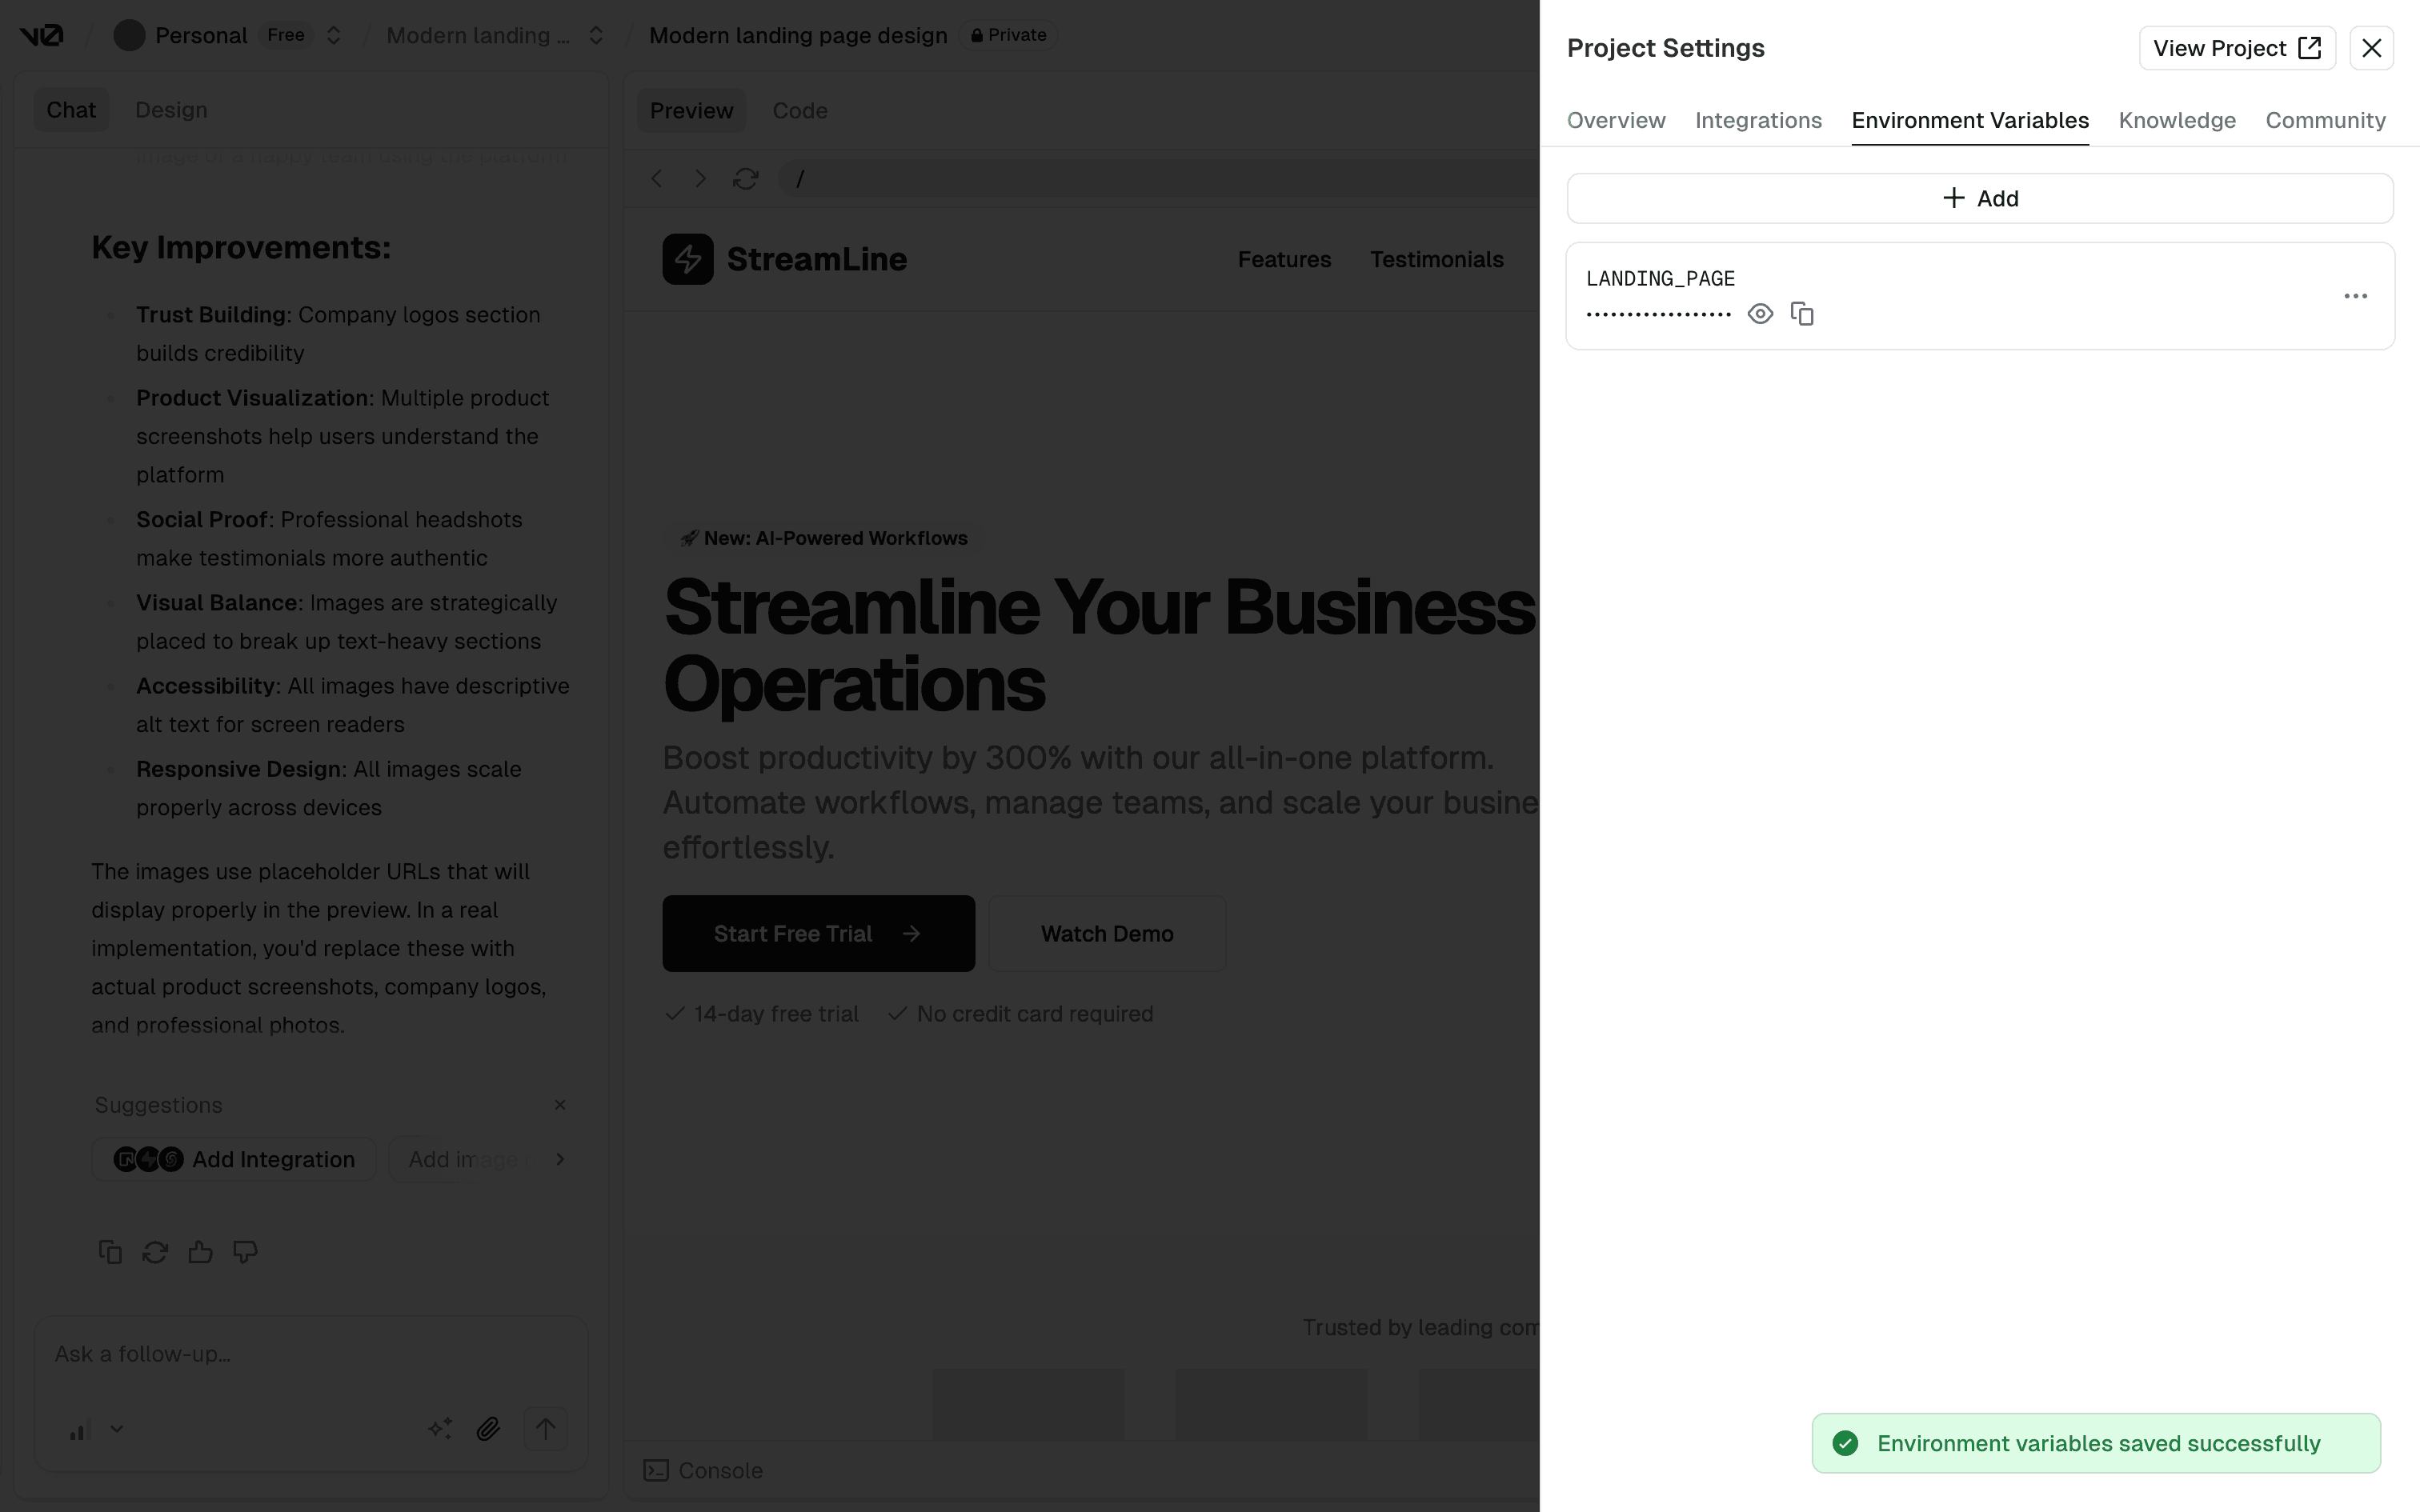Click the enhance prompt sparkle icon
This screenshot has height=1512, width=2420.
click(440, 1429)
